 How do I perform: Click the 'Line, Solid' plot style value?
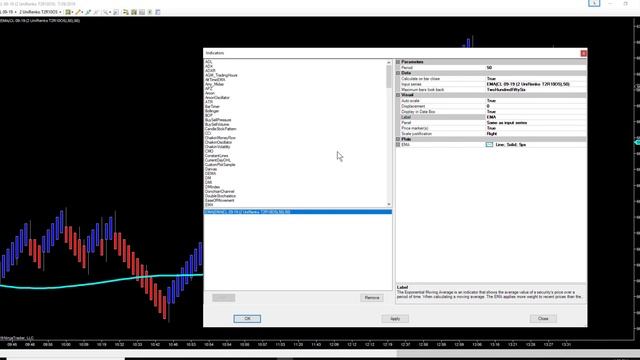[x=510, y=144]
